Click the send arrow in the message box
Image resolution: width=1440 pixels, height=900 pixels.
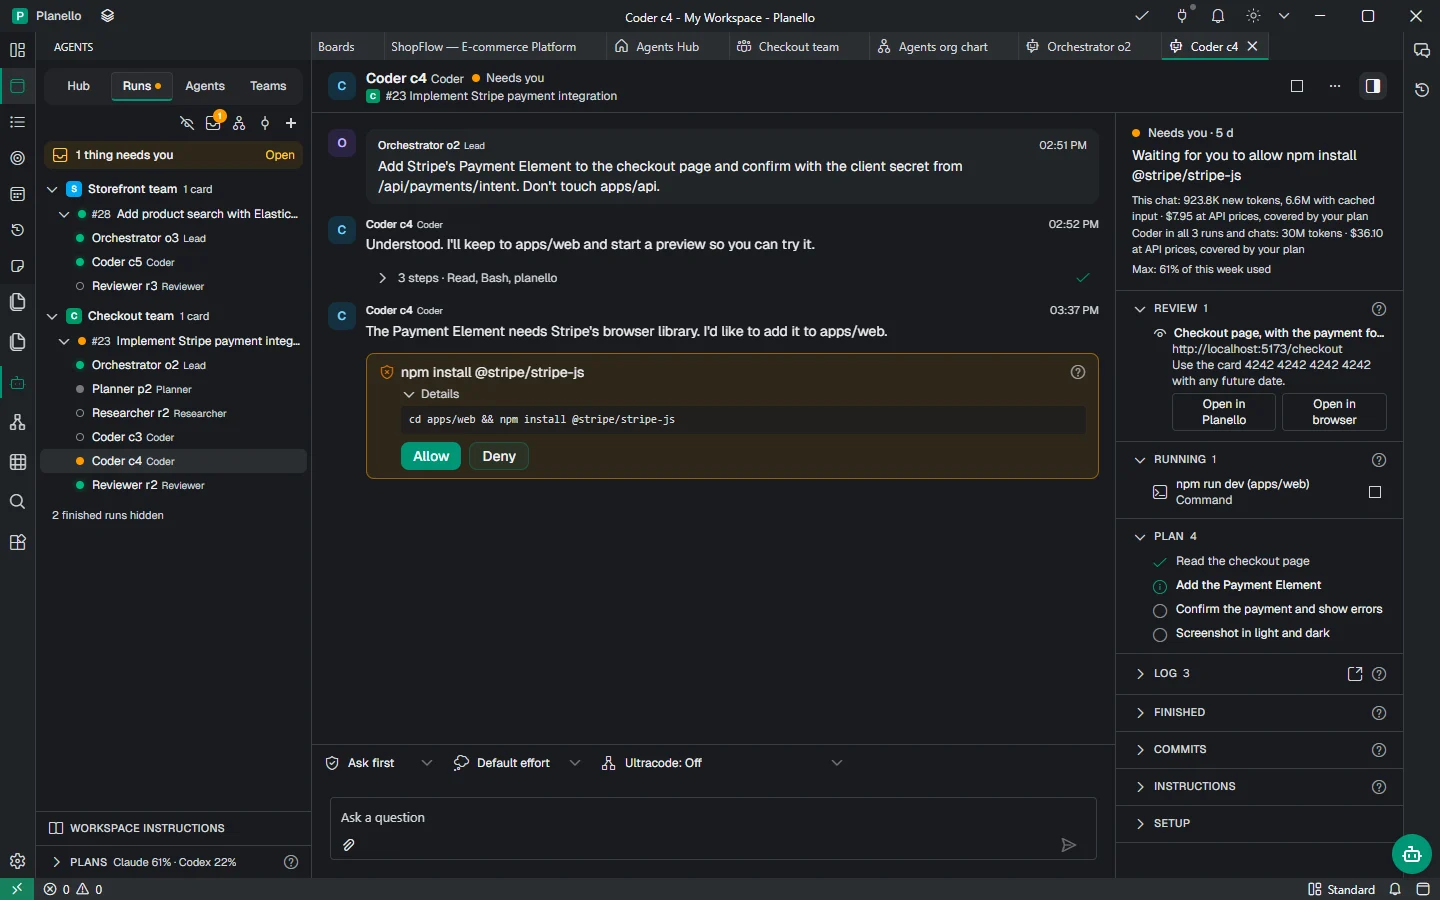click(1068, 845)
